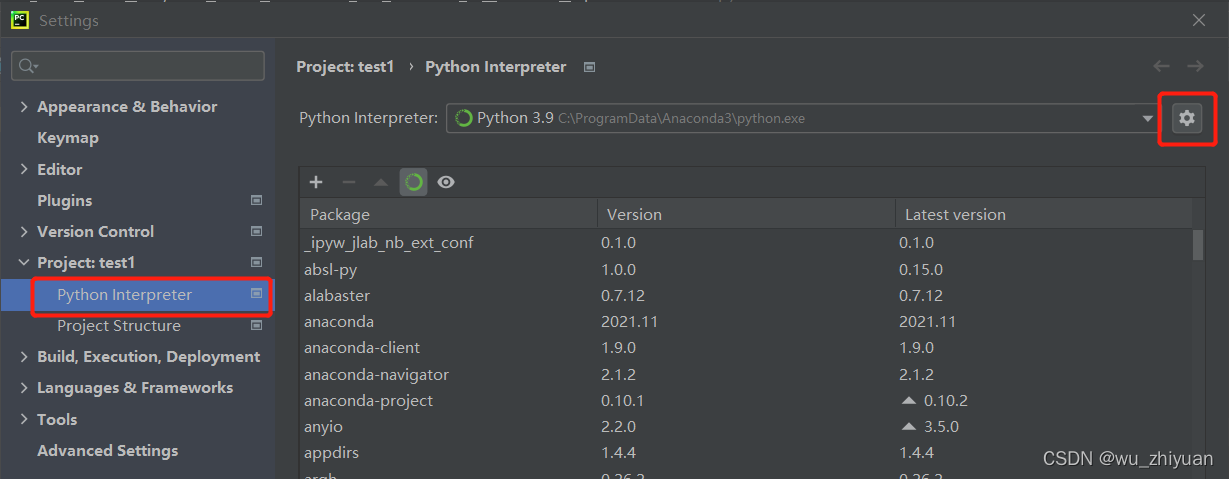Click the navigate back arrow

click(1161, 66)
